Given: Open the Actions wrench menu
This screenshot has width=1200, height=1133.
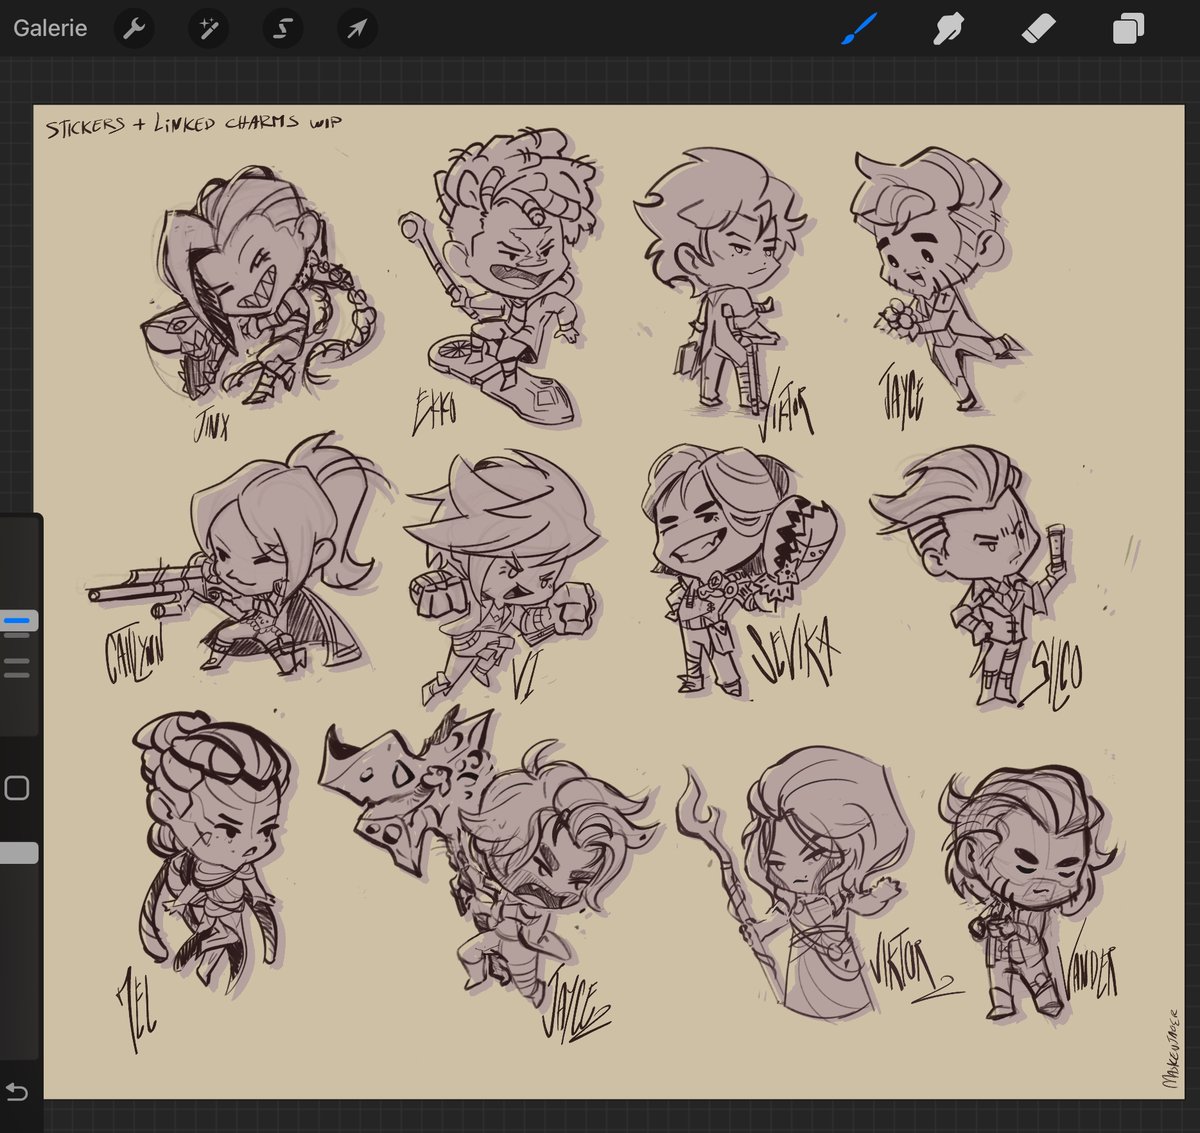Looking at the screenshot, I should click(x=134, y=29).
